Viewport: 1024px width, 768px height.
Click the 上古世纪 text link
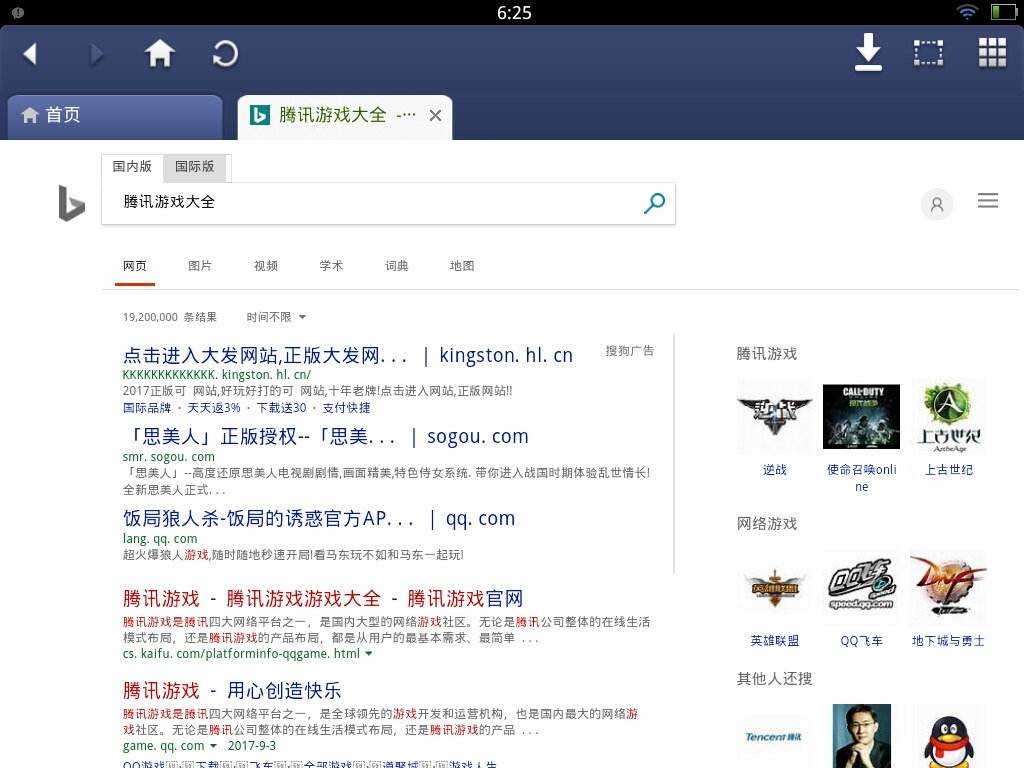[948, 470]
